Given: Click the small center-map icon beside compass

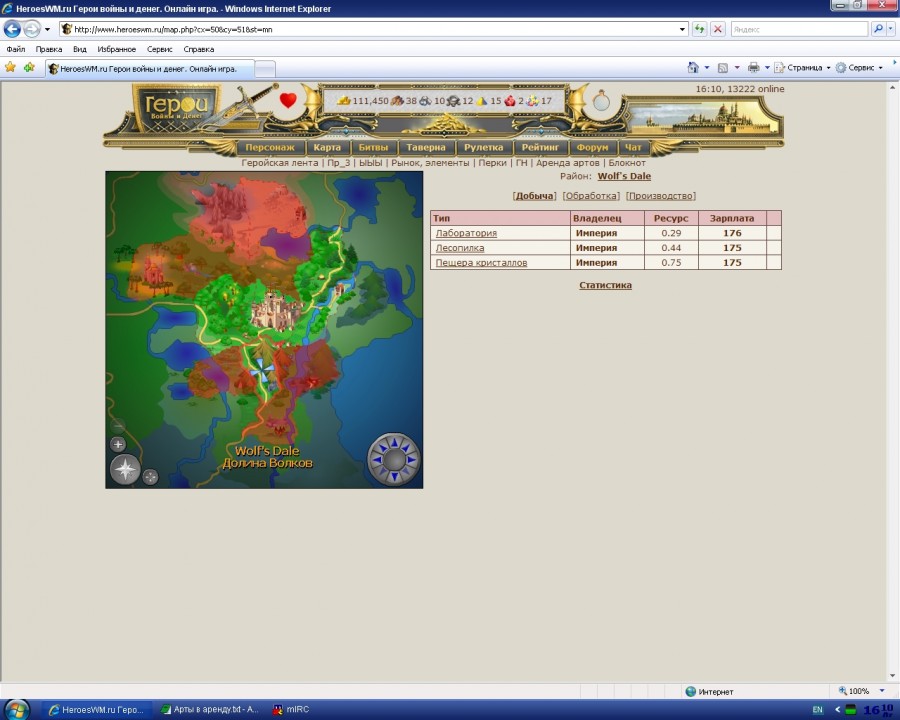Looking at the screenshot, I should click(x=150, y=477).
